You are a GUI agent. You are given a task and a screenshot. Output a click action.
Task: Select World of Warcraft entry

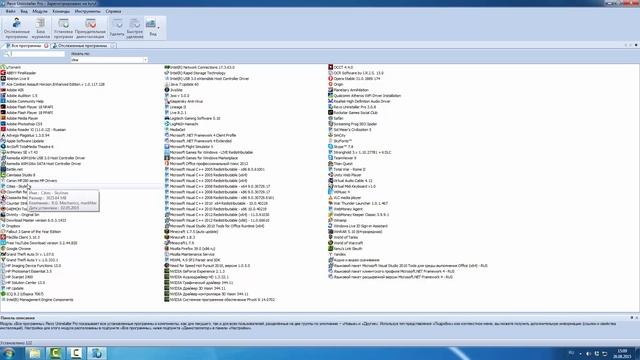[x=345, y=243]
